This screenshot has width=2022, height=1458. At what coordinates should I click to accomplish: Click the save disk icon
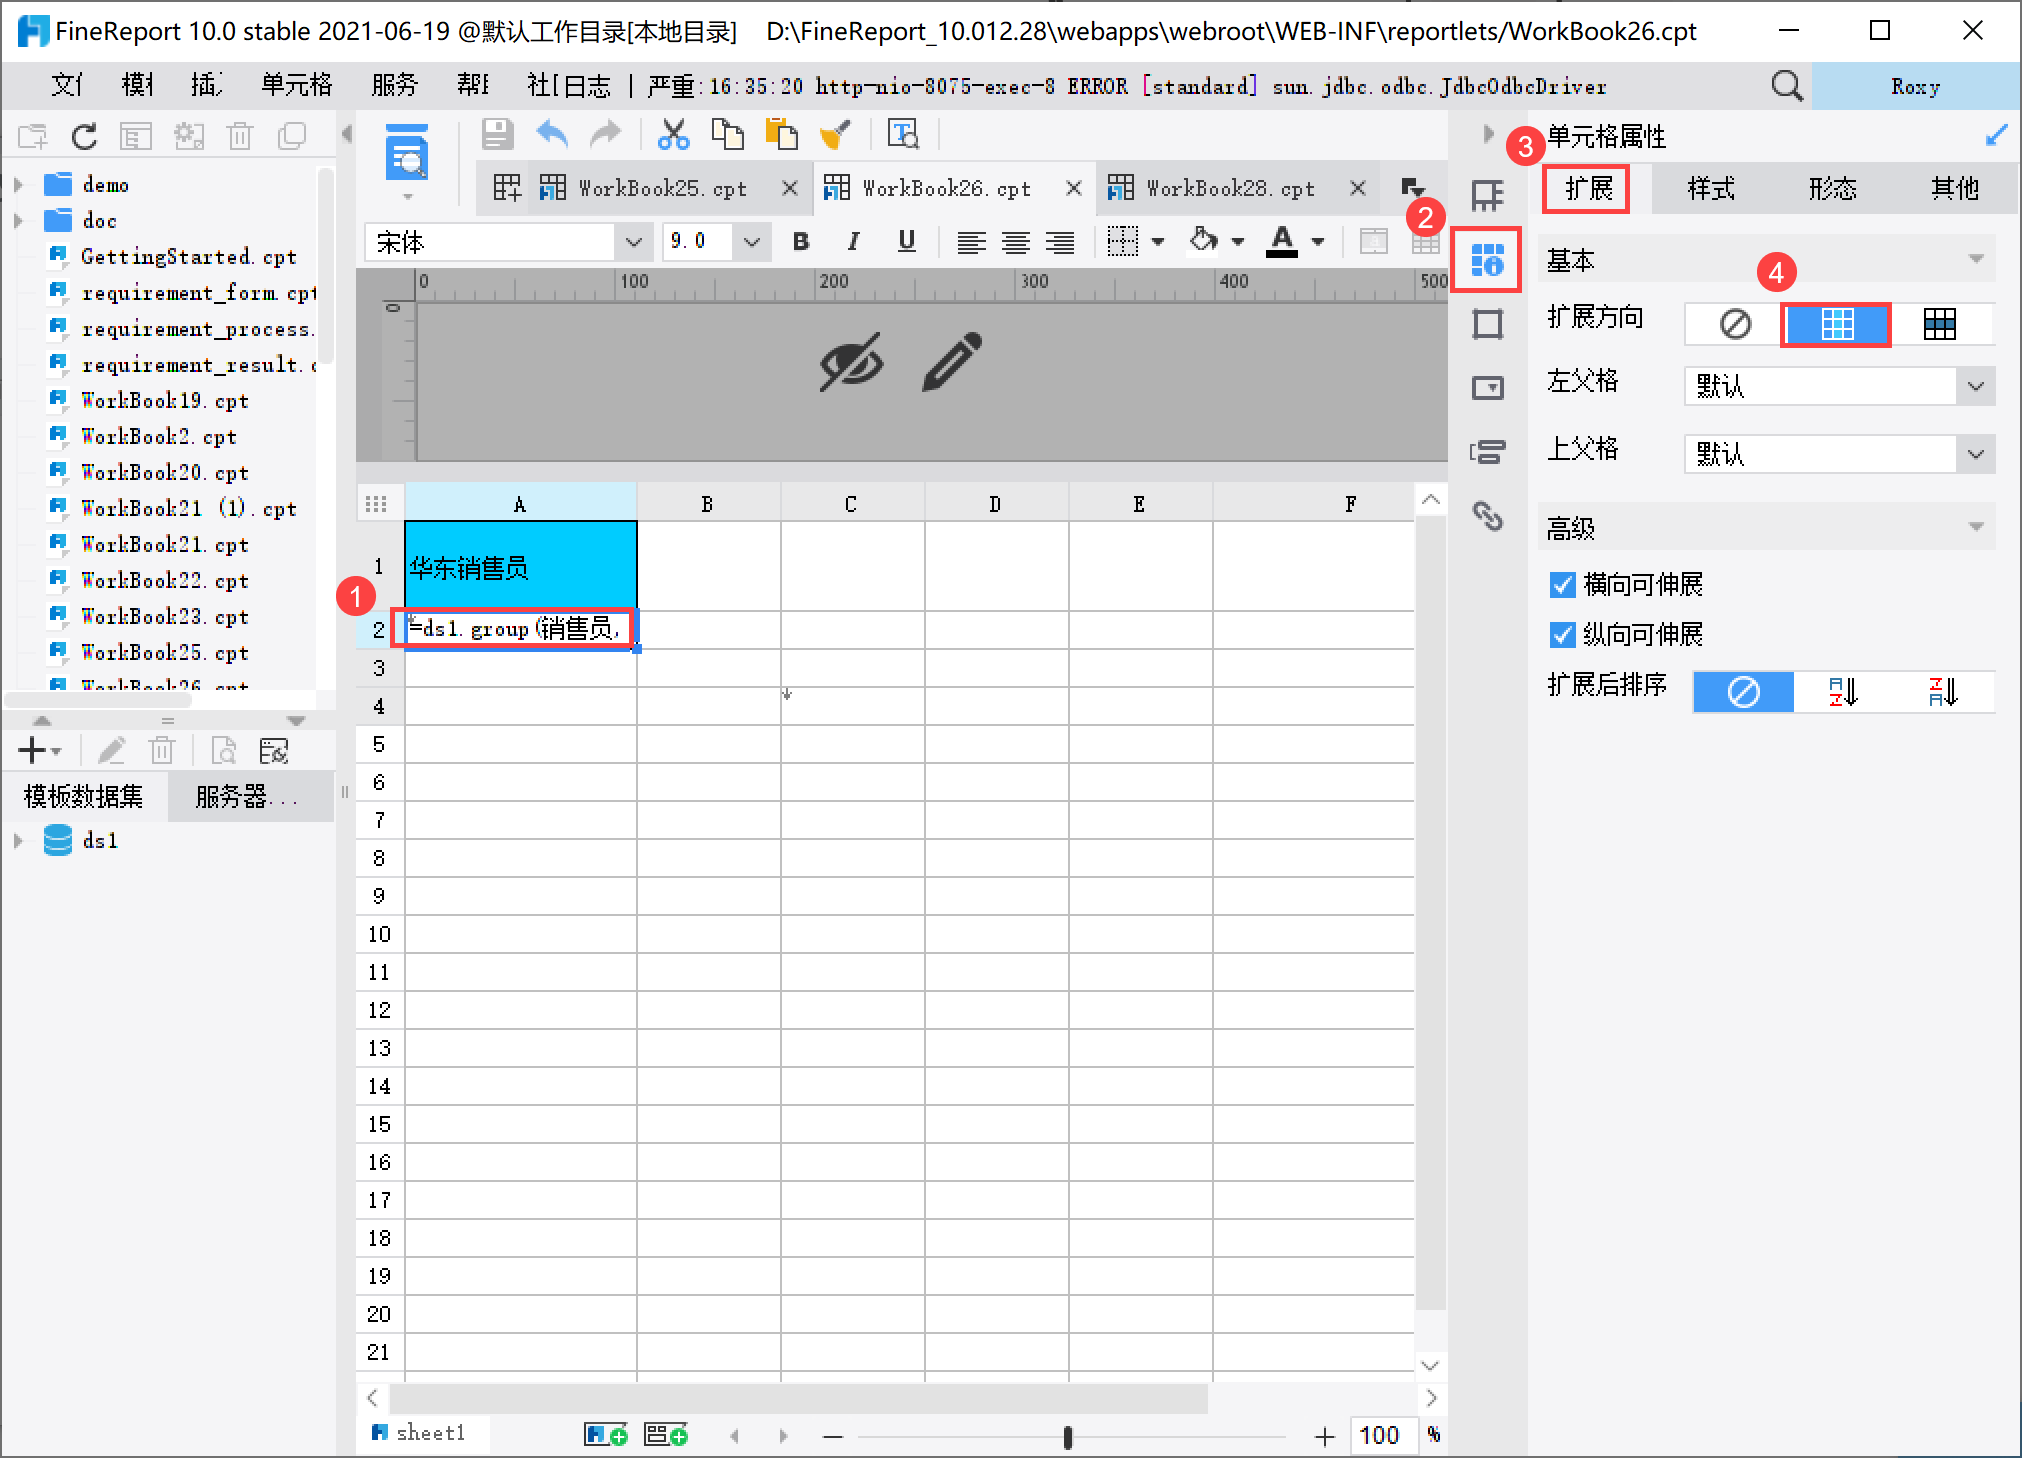click(497, 134)
